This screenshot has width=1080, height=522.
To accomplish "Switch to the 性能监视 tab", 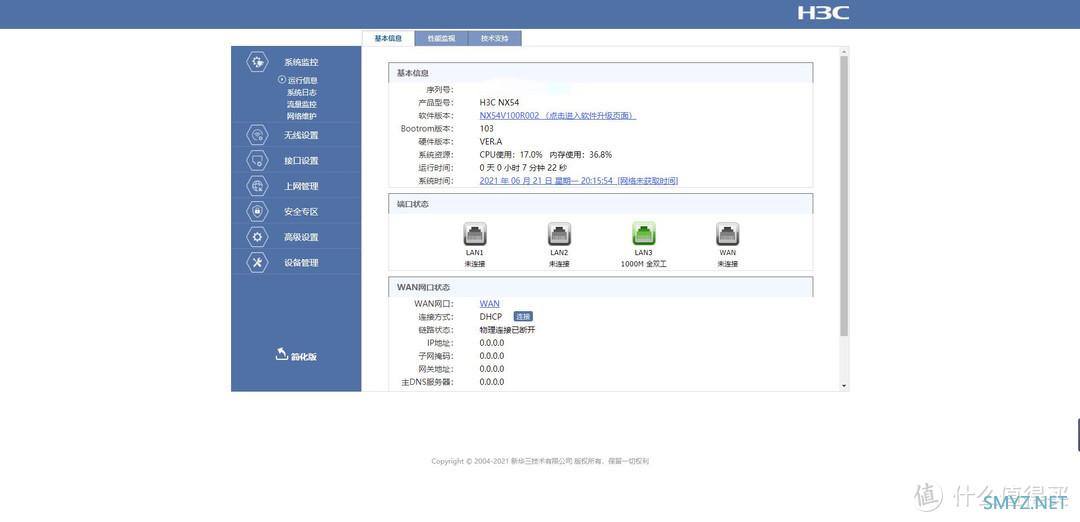I will (442, 39).
